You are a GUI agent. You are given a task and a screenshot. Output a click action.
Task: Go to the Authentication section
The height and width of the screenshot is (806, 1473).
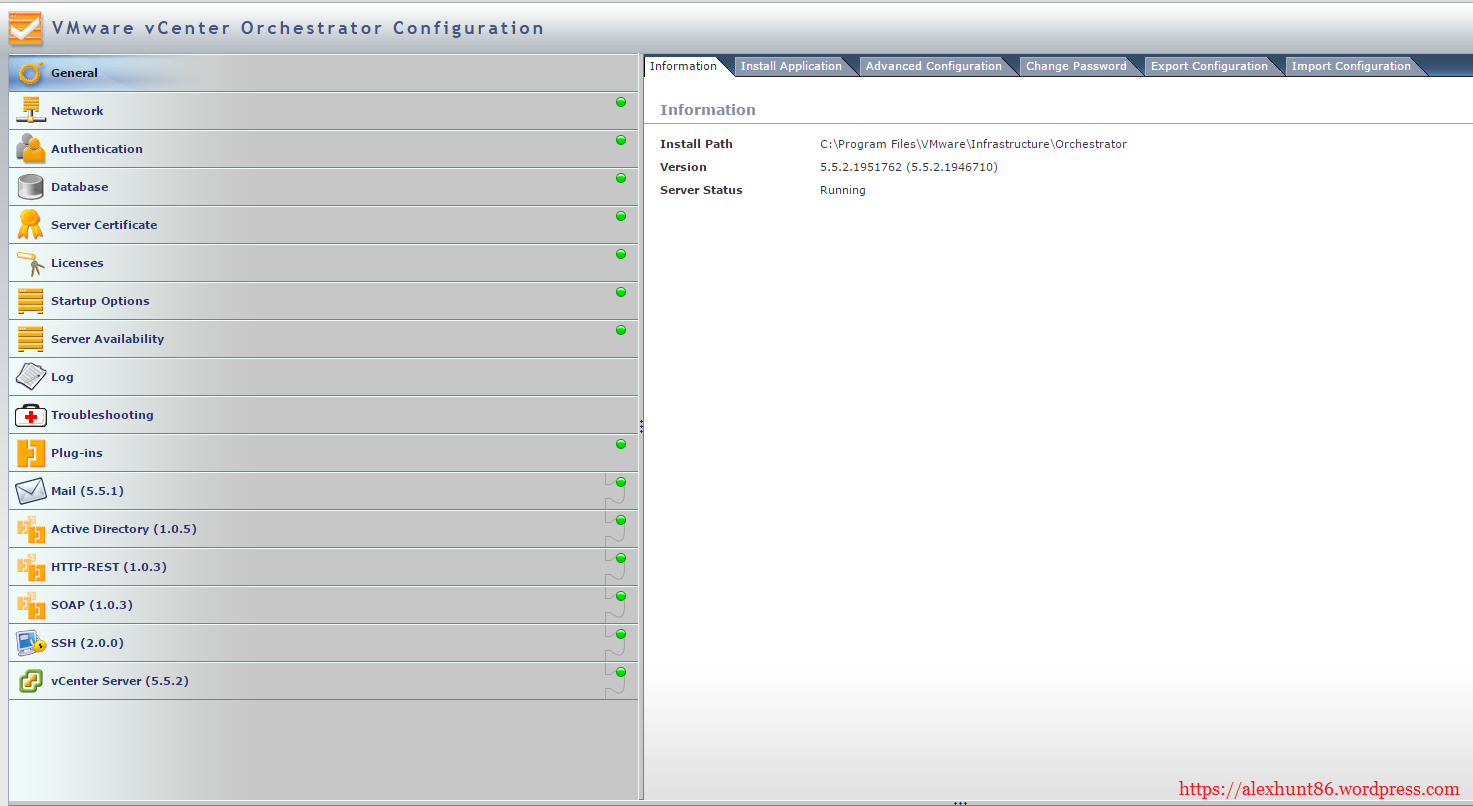click(x=323, y=149)
